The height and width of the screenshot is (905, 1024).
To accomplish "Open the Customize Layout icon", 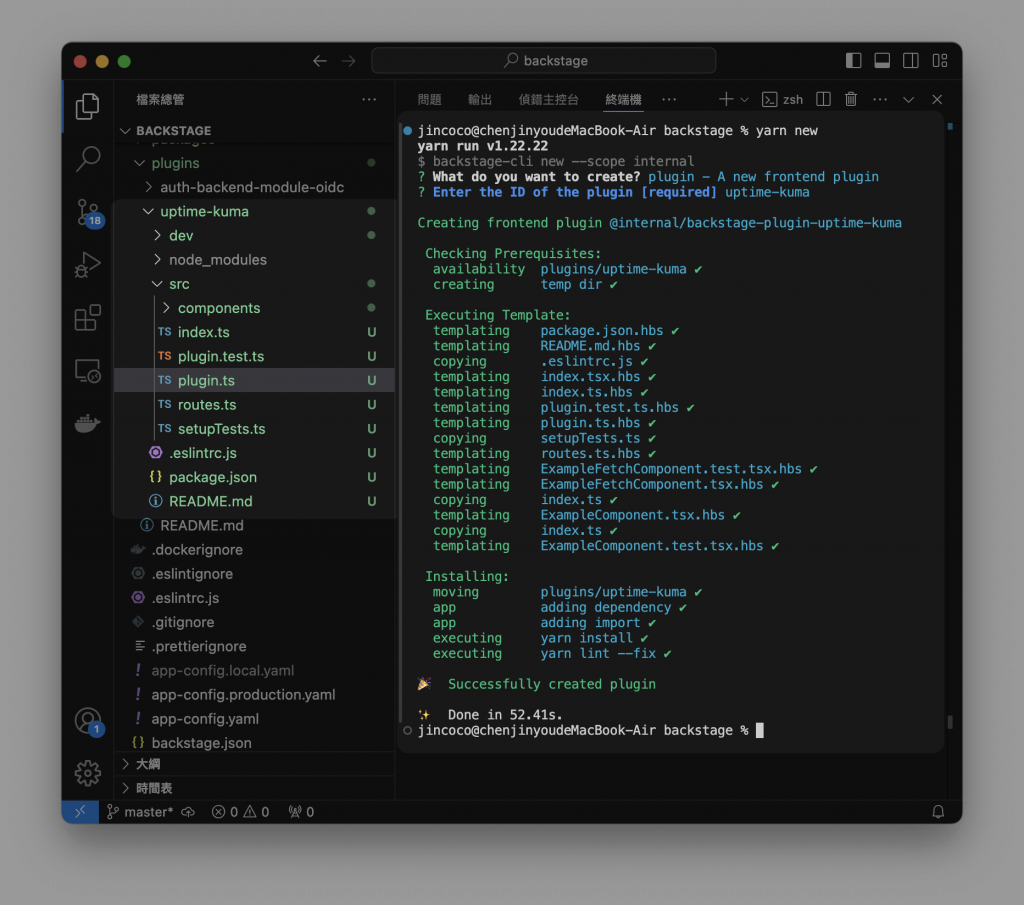I will click(x=940, y=61).
